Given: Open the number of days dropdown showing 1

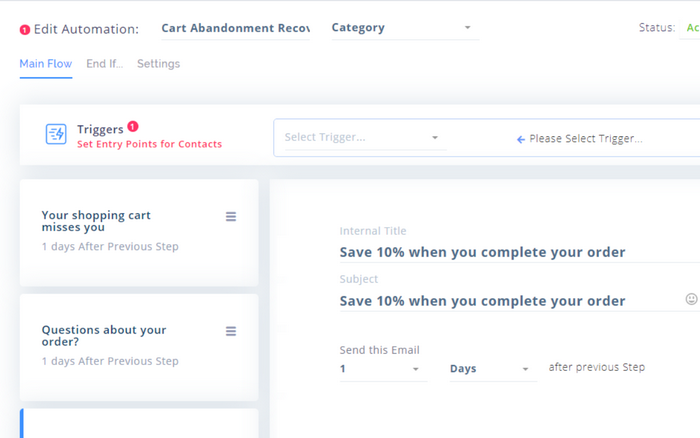Looking at the screenshot, I should 383,369.
